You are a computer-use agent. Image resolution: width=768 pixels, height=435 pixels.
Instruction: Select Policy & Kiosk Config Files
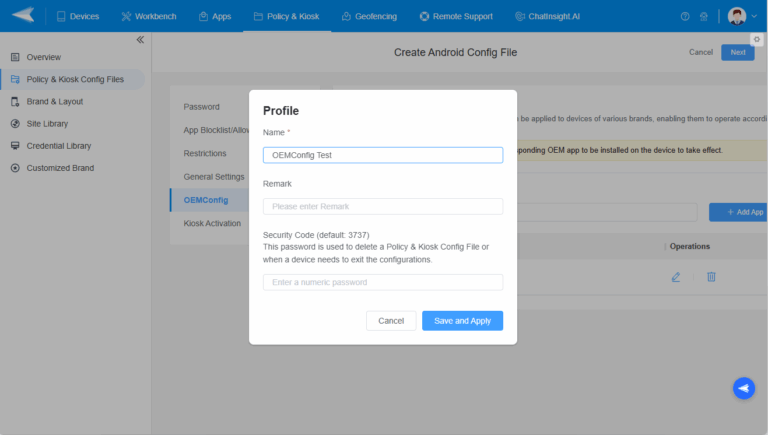tap(72, 79)
